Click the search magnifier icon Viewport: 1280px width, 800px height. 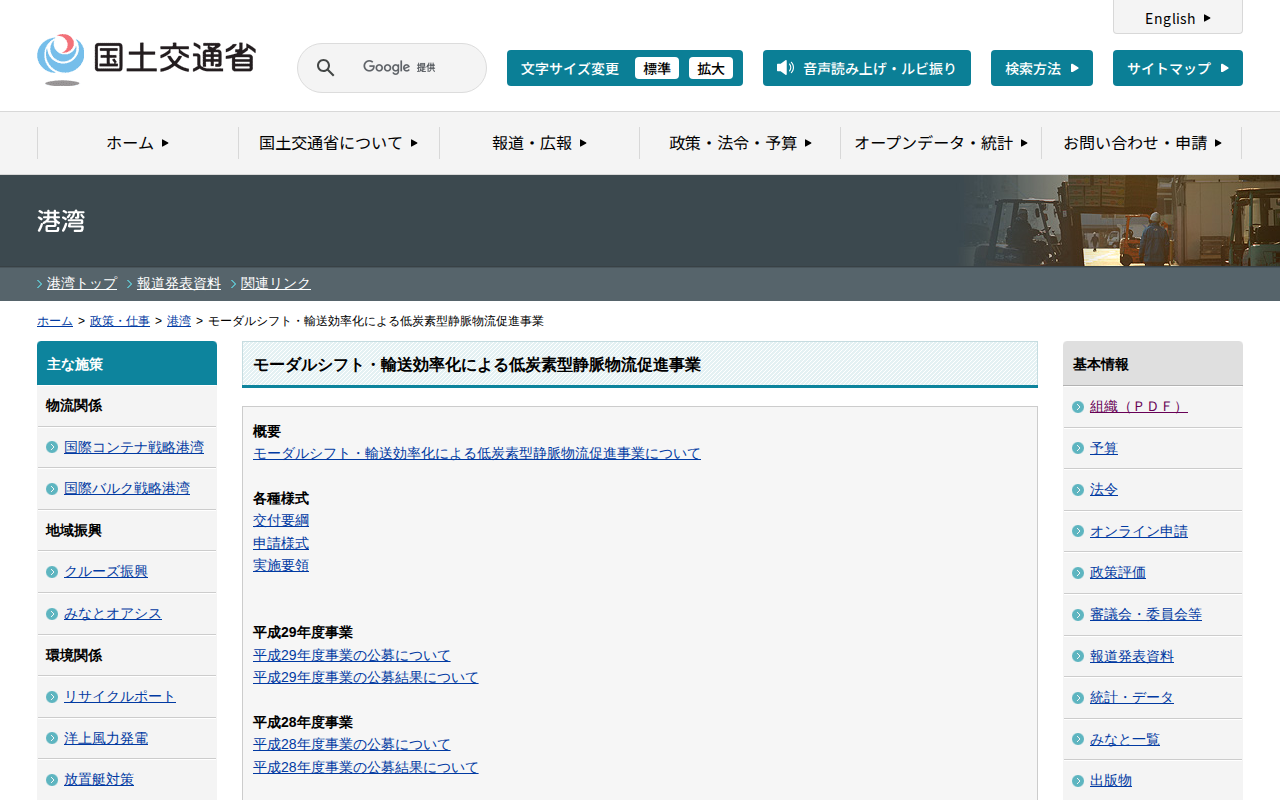pyautogui.click(x=325, y=68)
